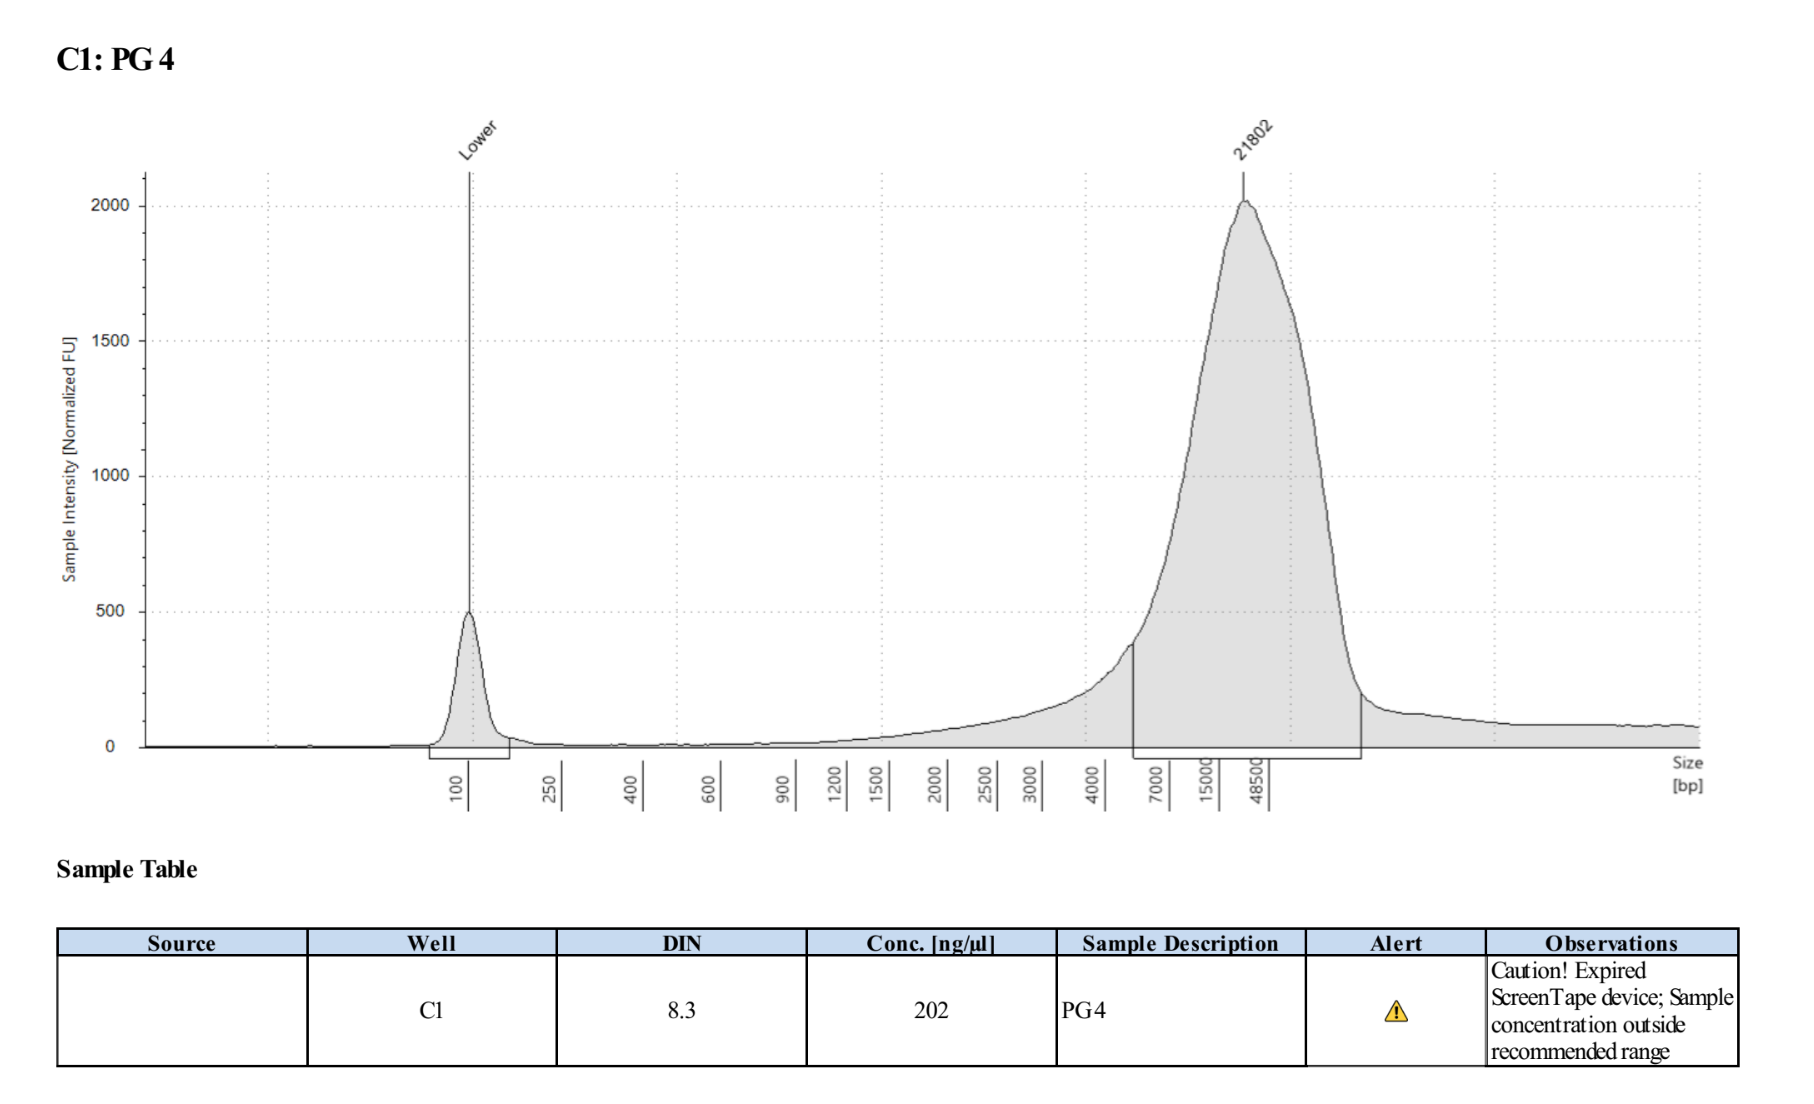Click the 'Conc. [ng/µl]' column header
The width and height of the screenshot is (1814, 1104).
click(x=931, y=943)
